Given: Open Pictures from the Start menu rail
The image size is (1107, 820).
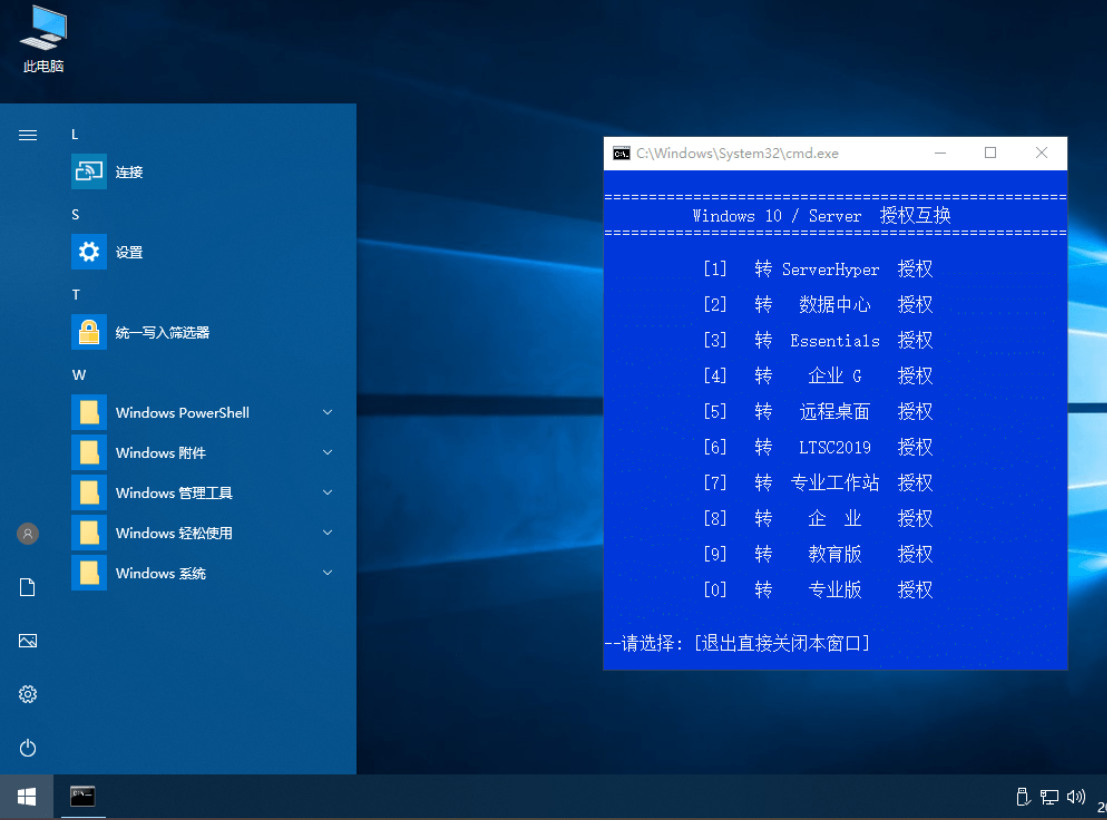Looking at the screenshot, I should [28, 641].
